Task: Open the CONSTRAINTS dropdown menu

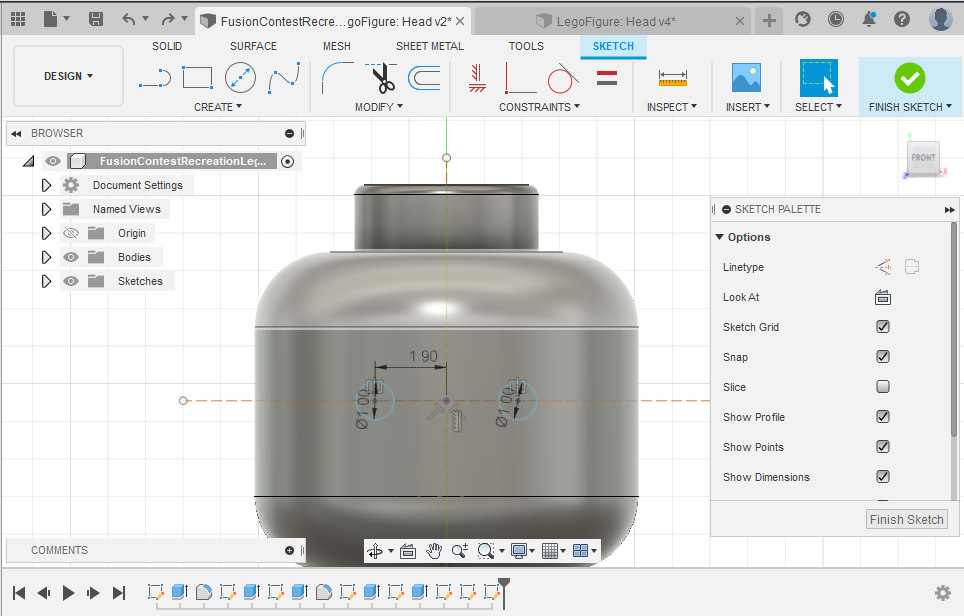Action: [539, 107]
